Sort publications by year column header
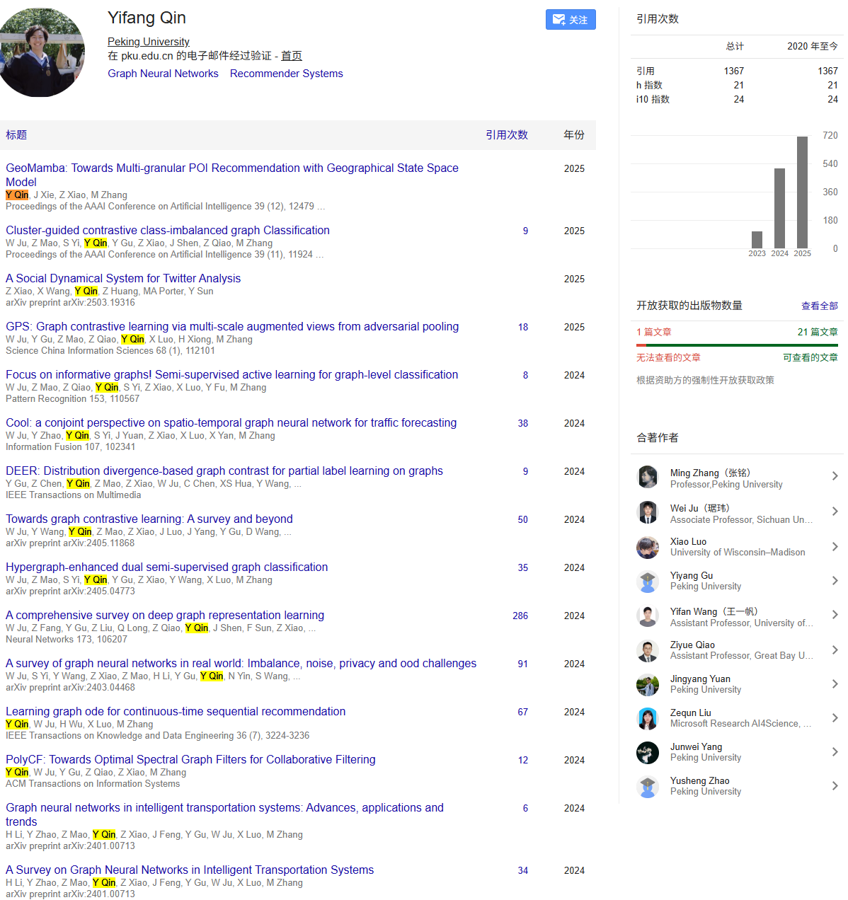Viewport: 848px width, 900px height. pyautogui.click(x=573, y=135)
